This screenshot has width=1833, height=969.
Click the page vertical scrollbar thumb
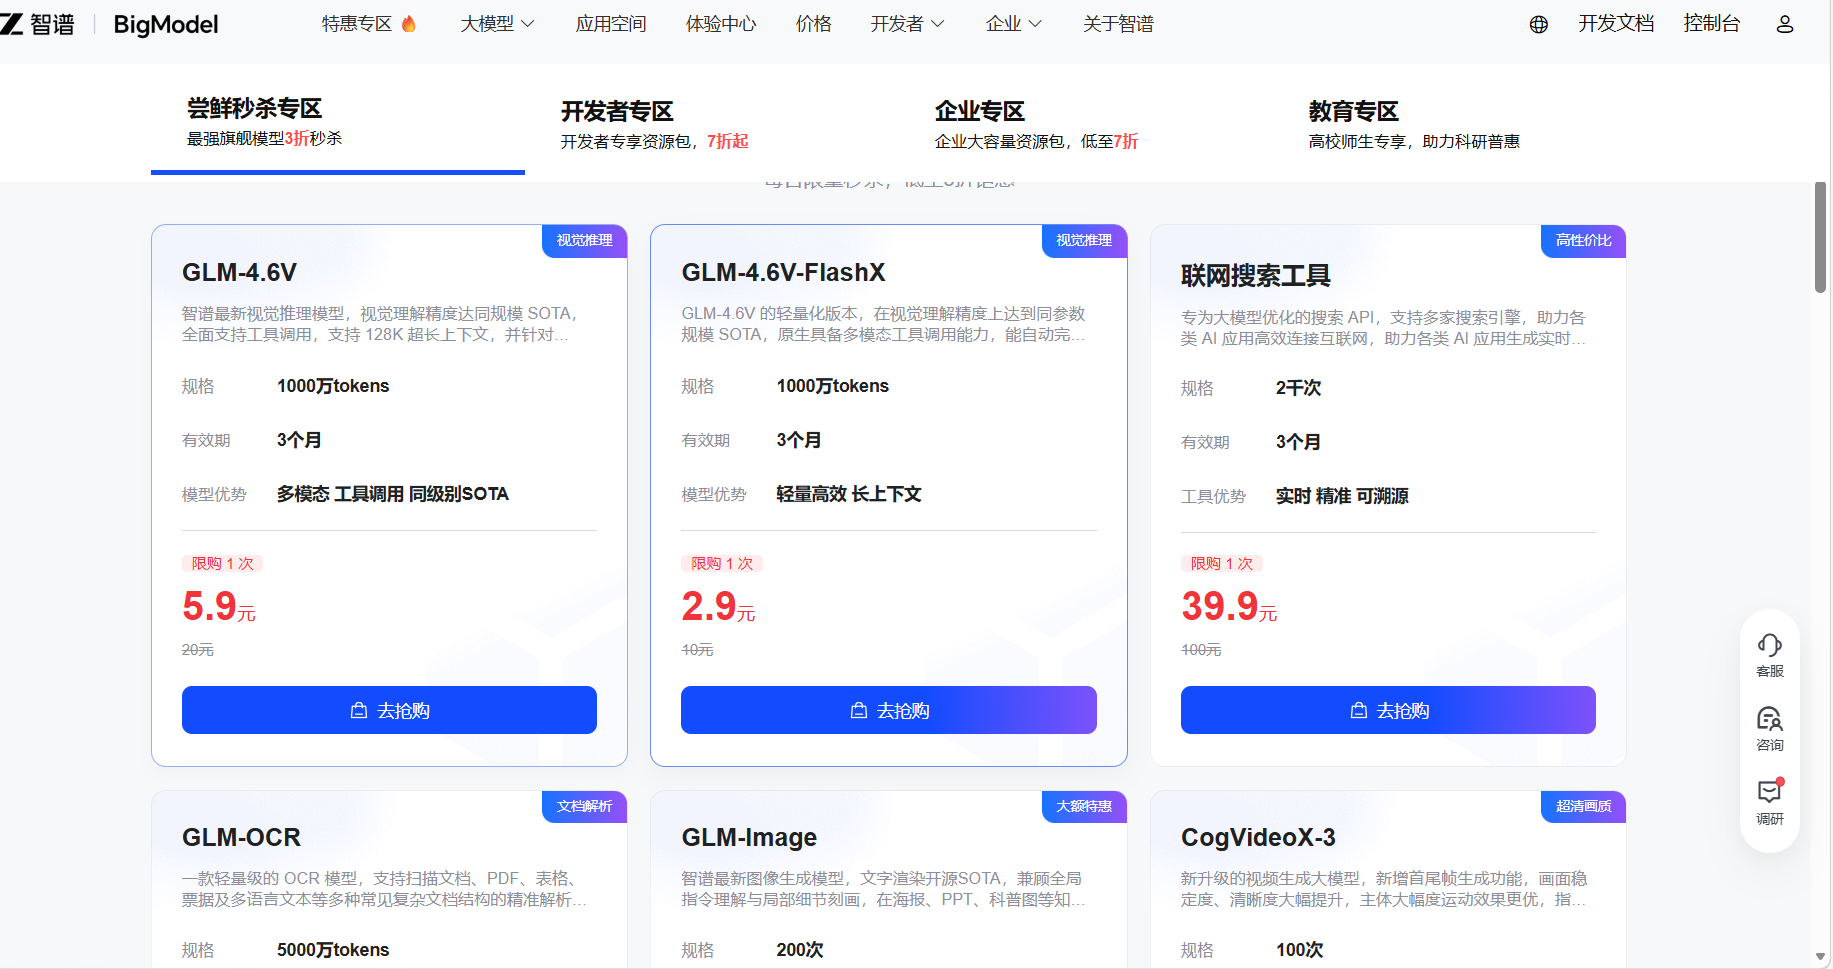tap(1821, 238)
